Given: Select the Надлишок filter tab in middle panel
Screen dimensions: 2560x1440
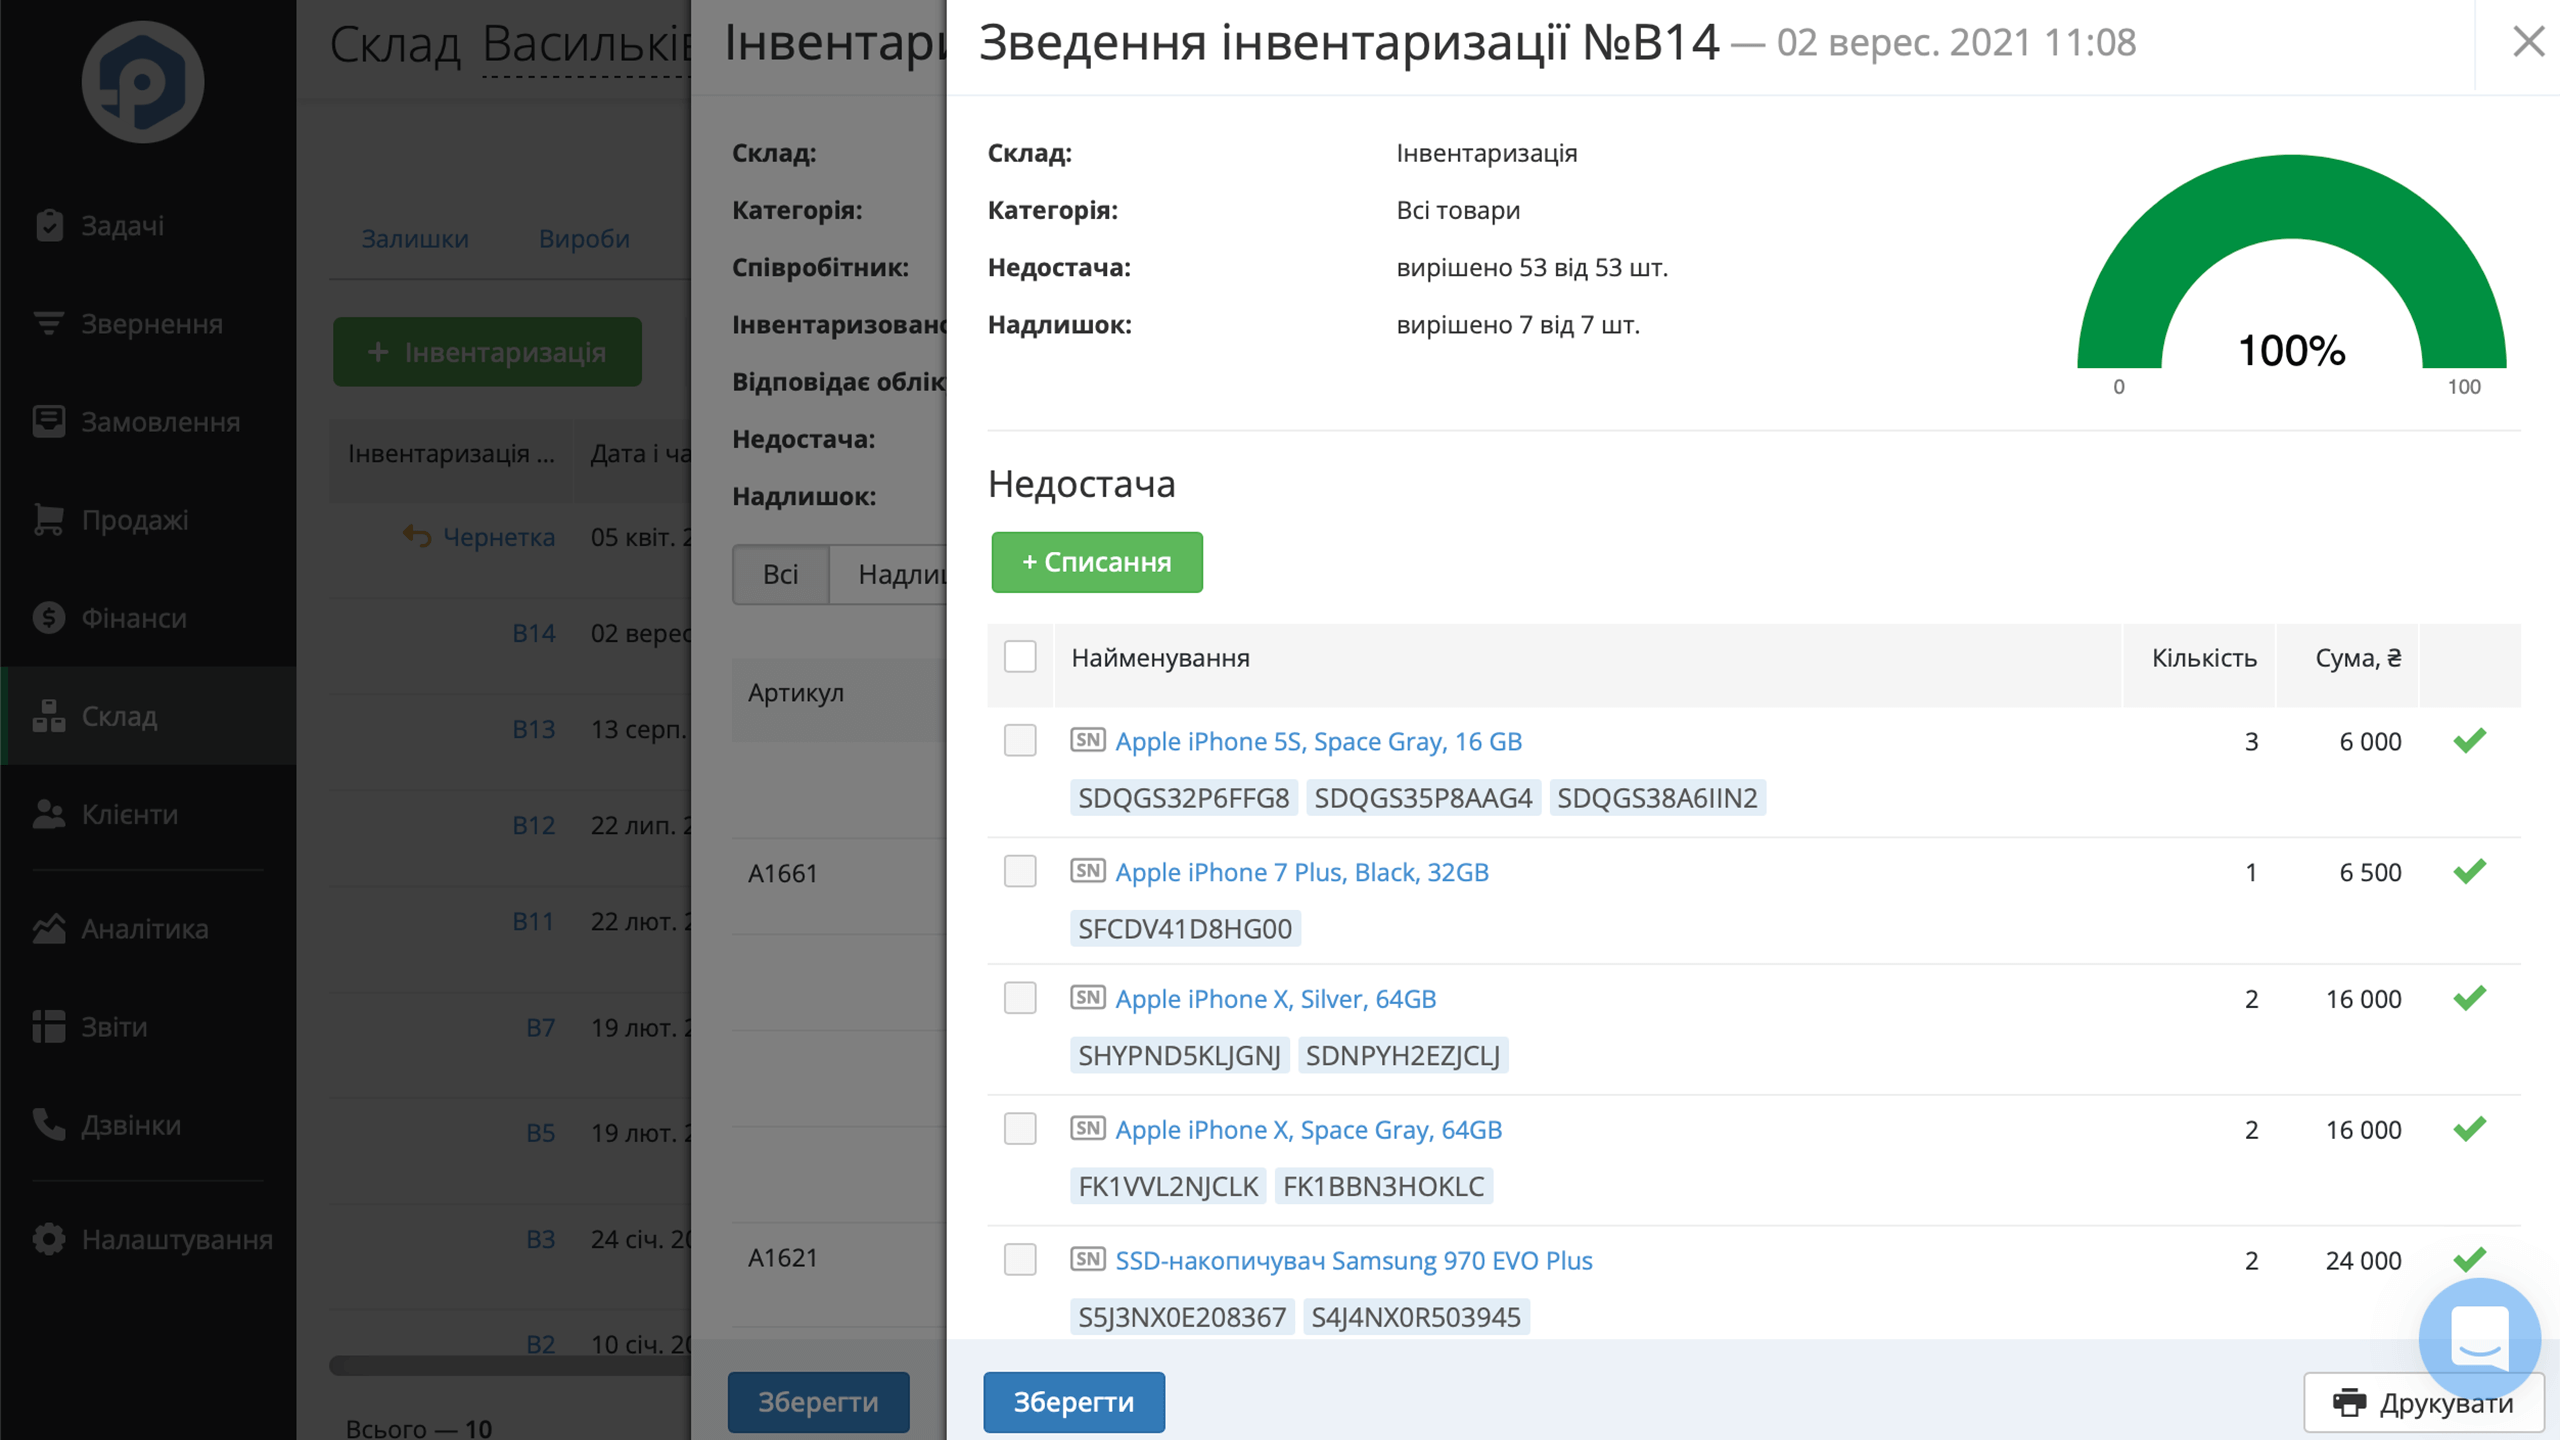Looking at the screenshot, I should tap(888, 574).
